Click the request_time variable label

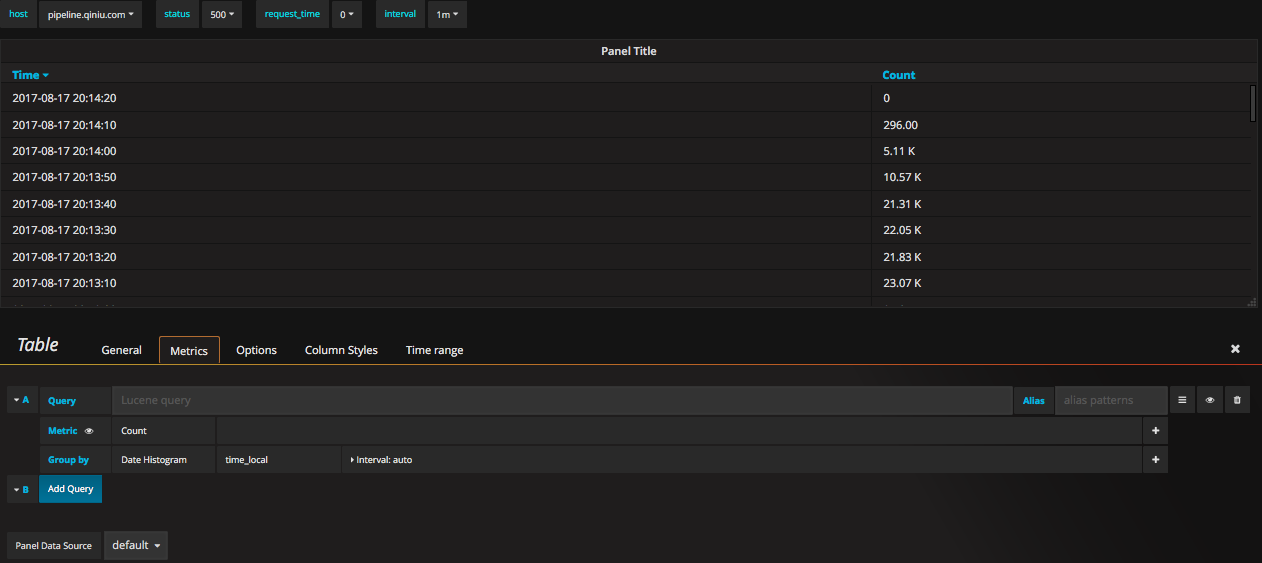pos(293,14)
